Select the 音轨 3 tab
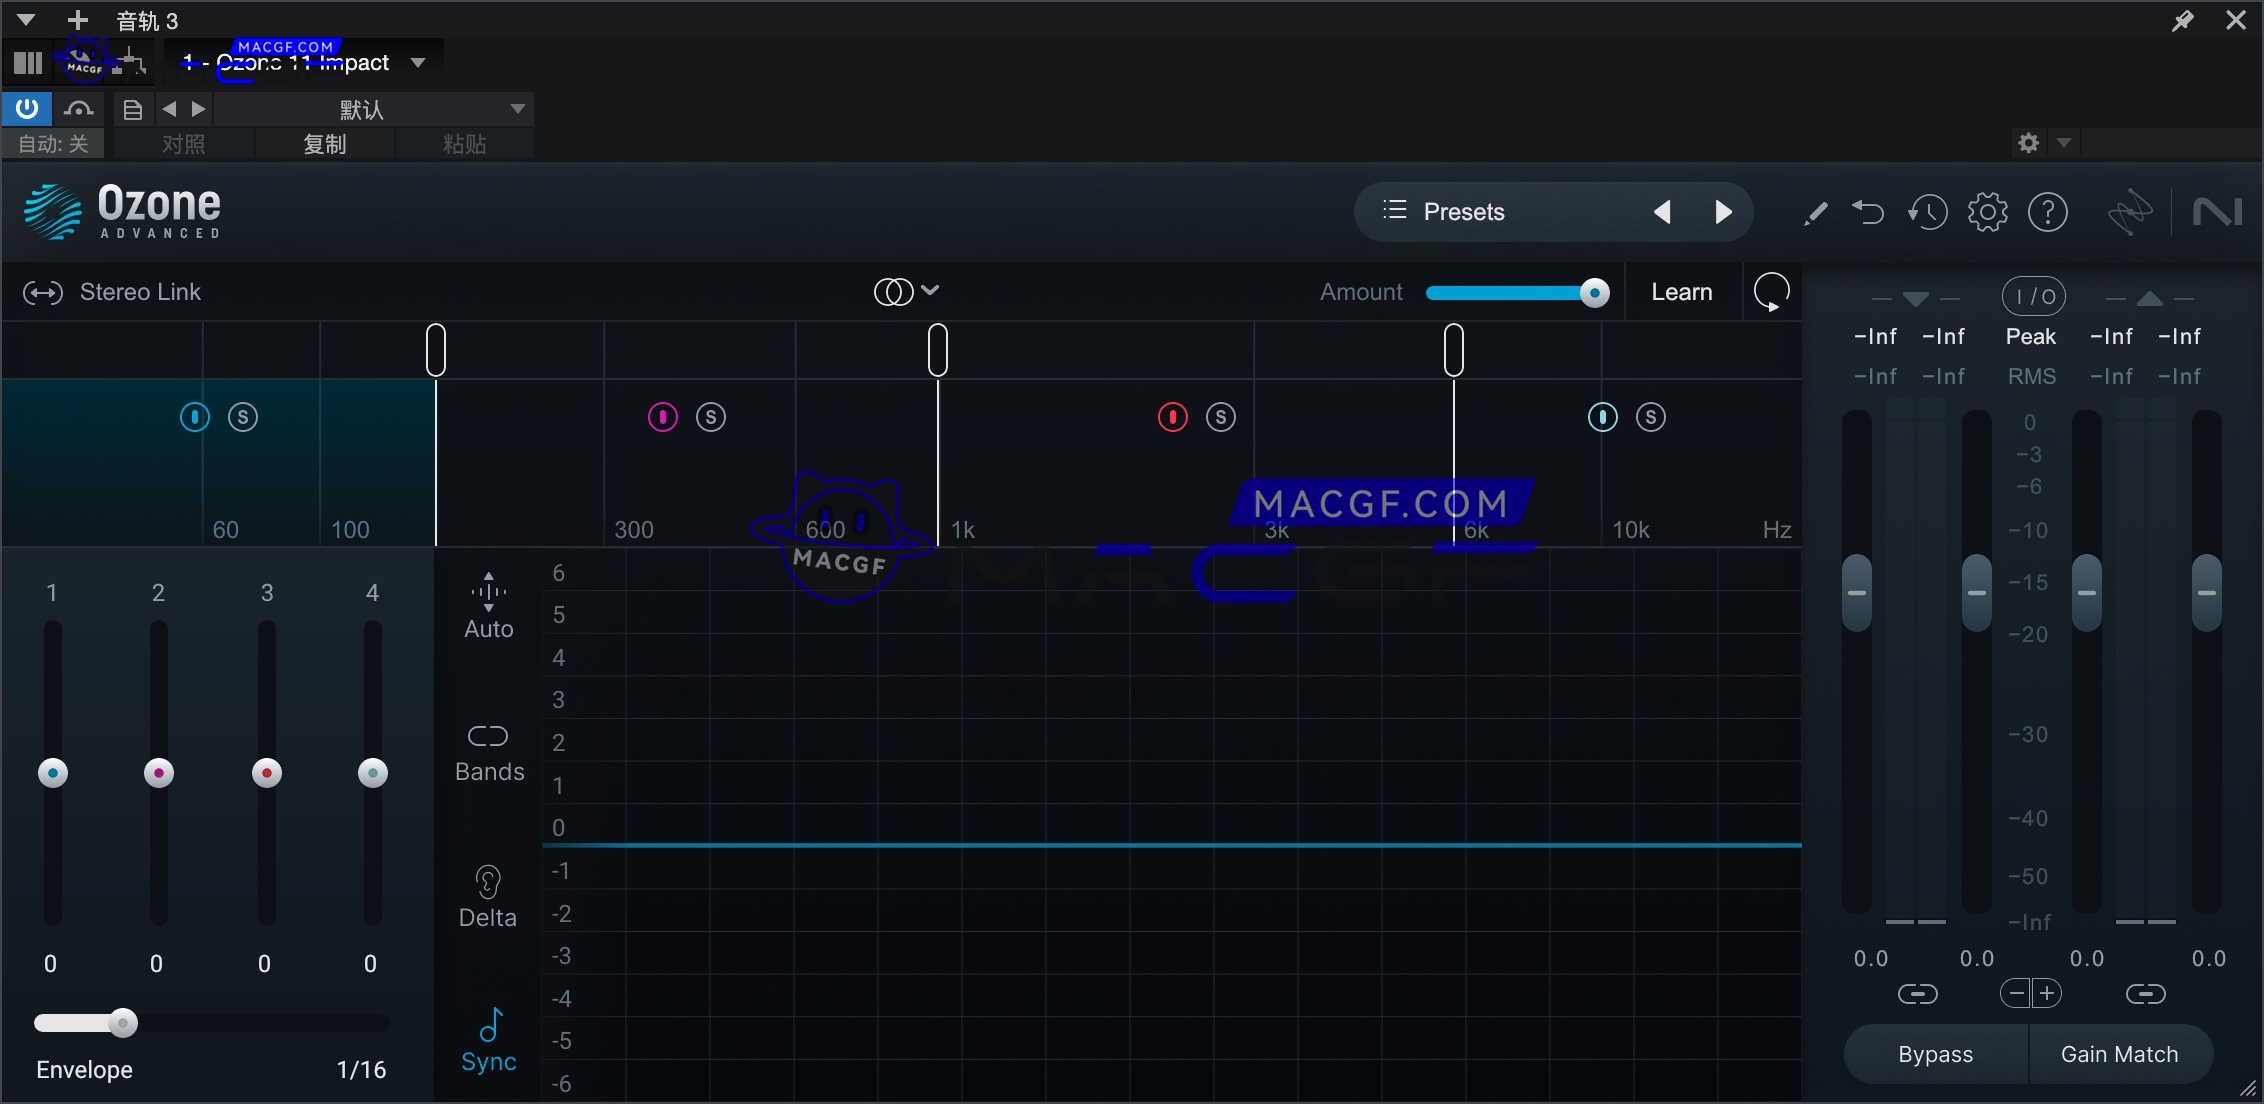Screen dimensions: 2264x1104 coord(147,20)
